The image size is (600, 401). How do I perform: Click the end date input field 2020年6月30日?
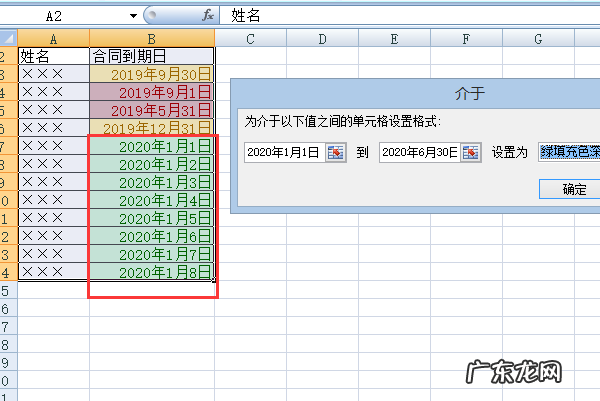click(419, 152)
